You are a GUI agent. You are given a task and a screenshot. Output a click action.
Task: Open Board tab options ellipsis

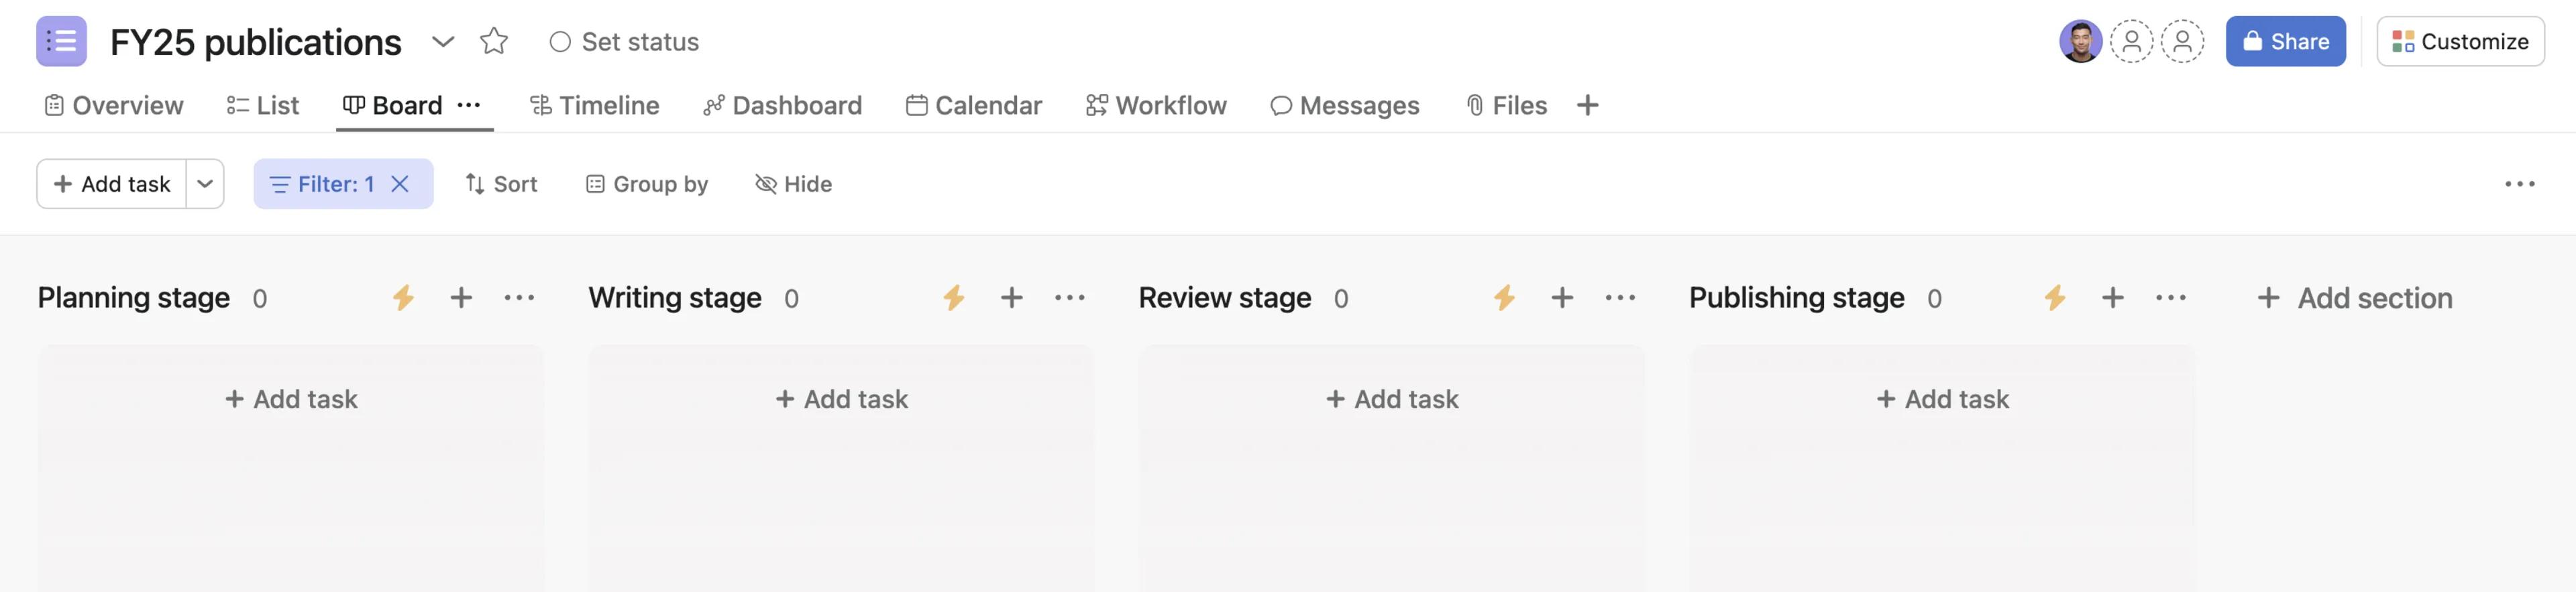tap(469, 105)
